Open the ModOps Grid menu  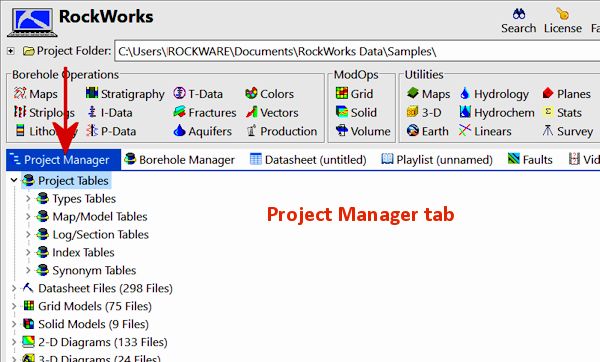(x=354, y=94)
